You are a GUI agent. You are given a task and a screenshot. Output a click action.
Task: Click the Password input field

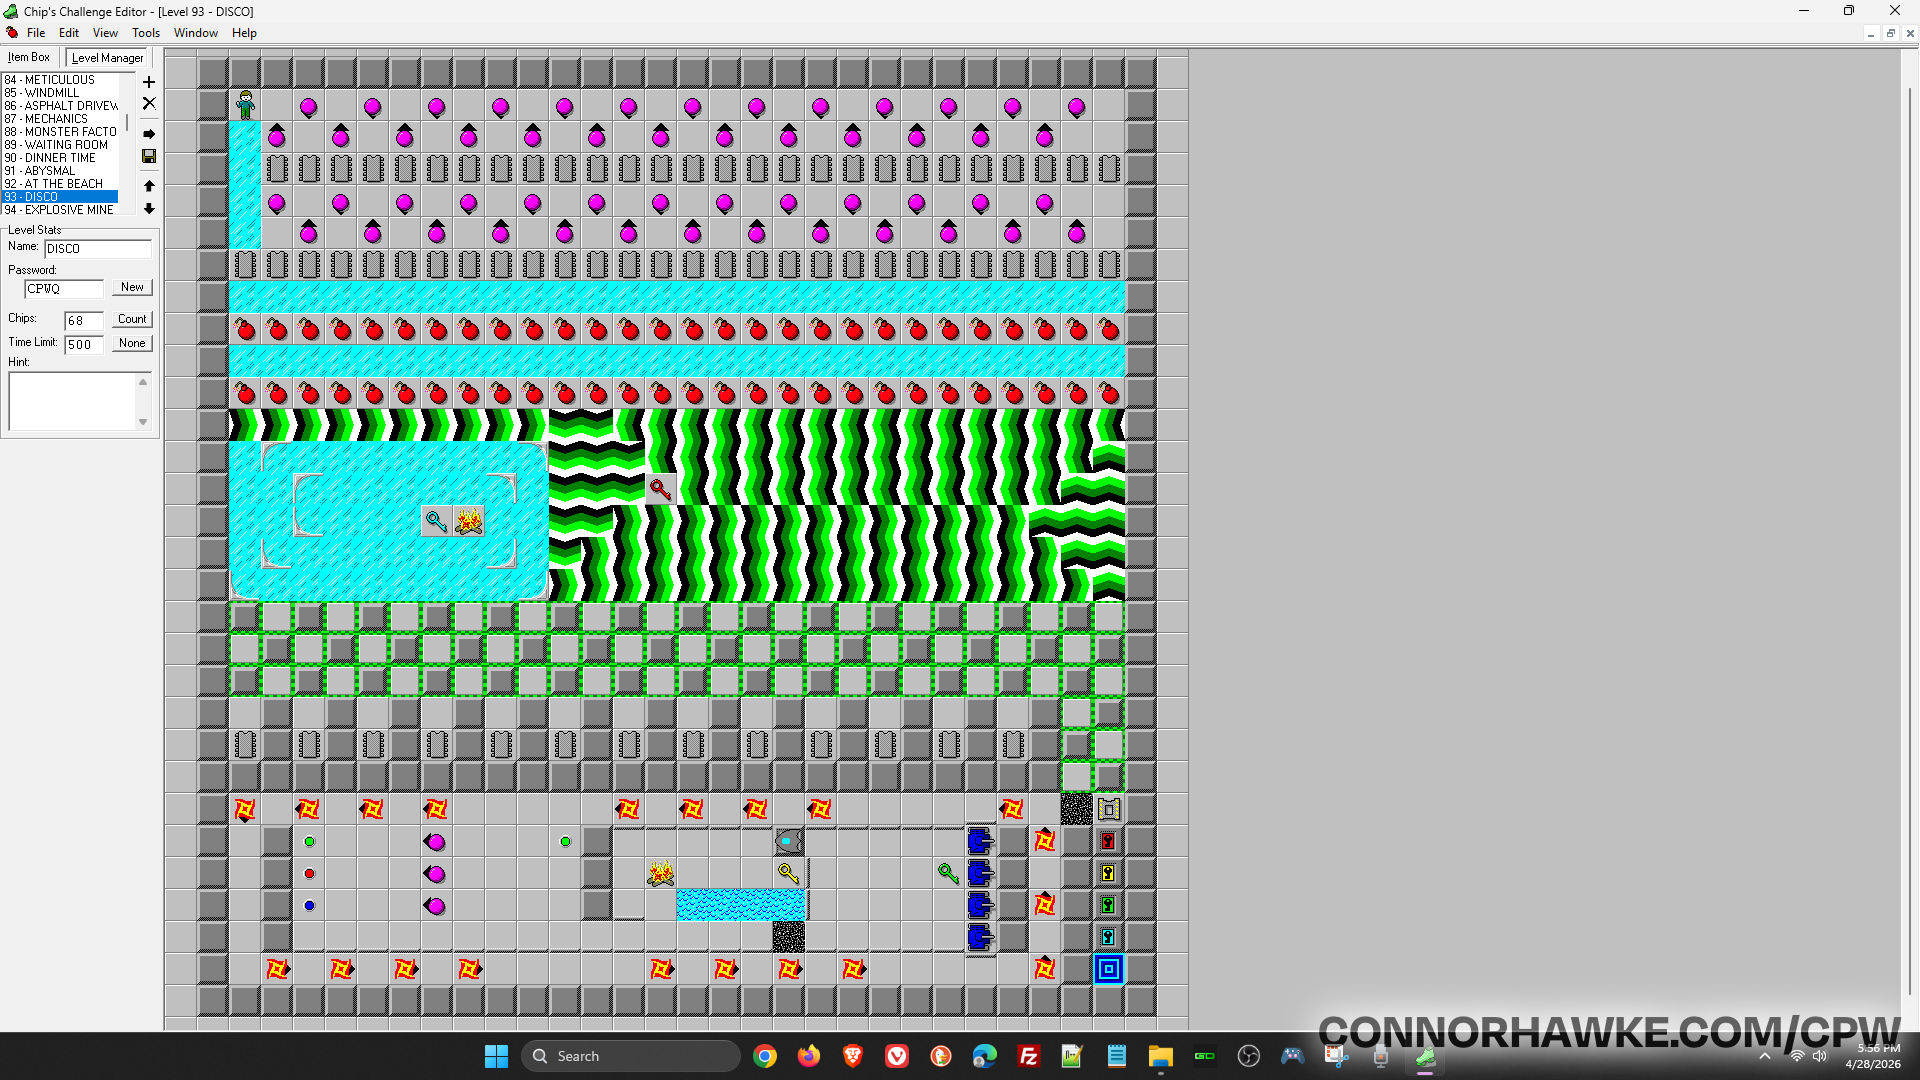click(64, 289)
